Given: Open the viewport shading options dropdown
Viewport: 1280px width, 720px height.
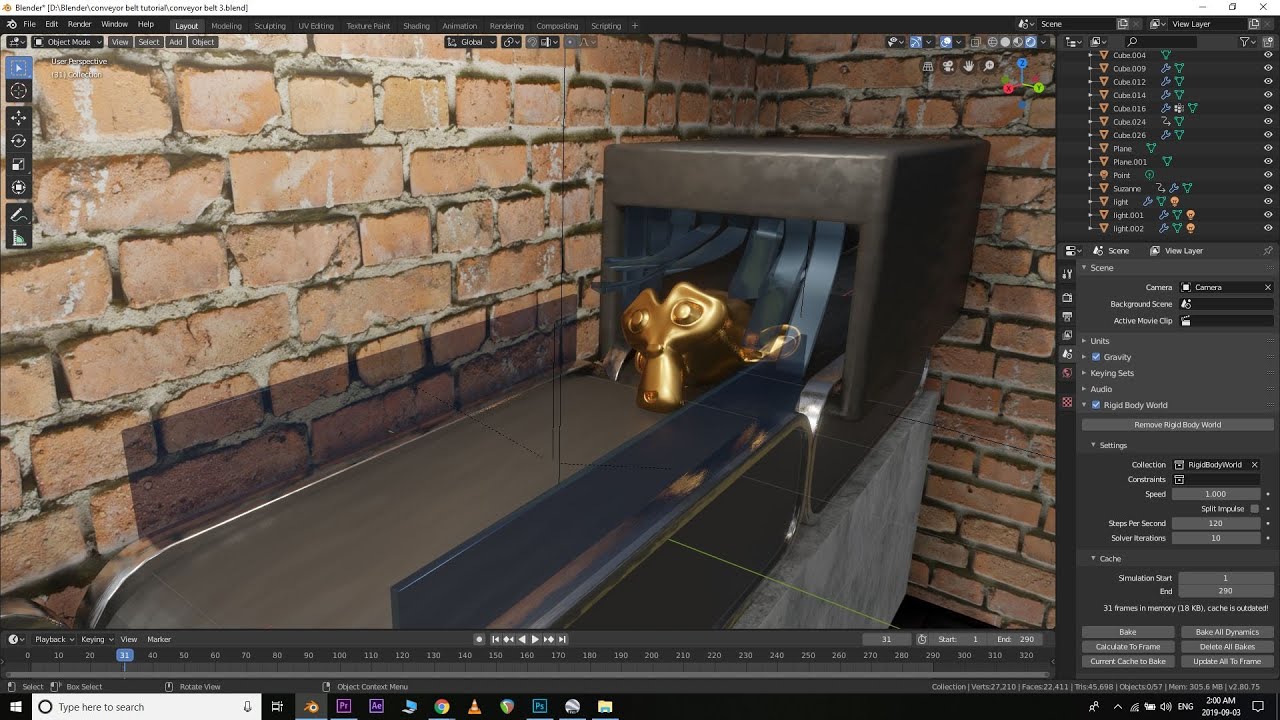Looking at the screenshot, I should point(1045,42).
